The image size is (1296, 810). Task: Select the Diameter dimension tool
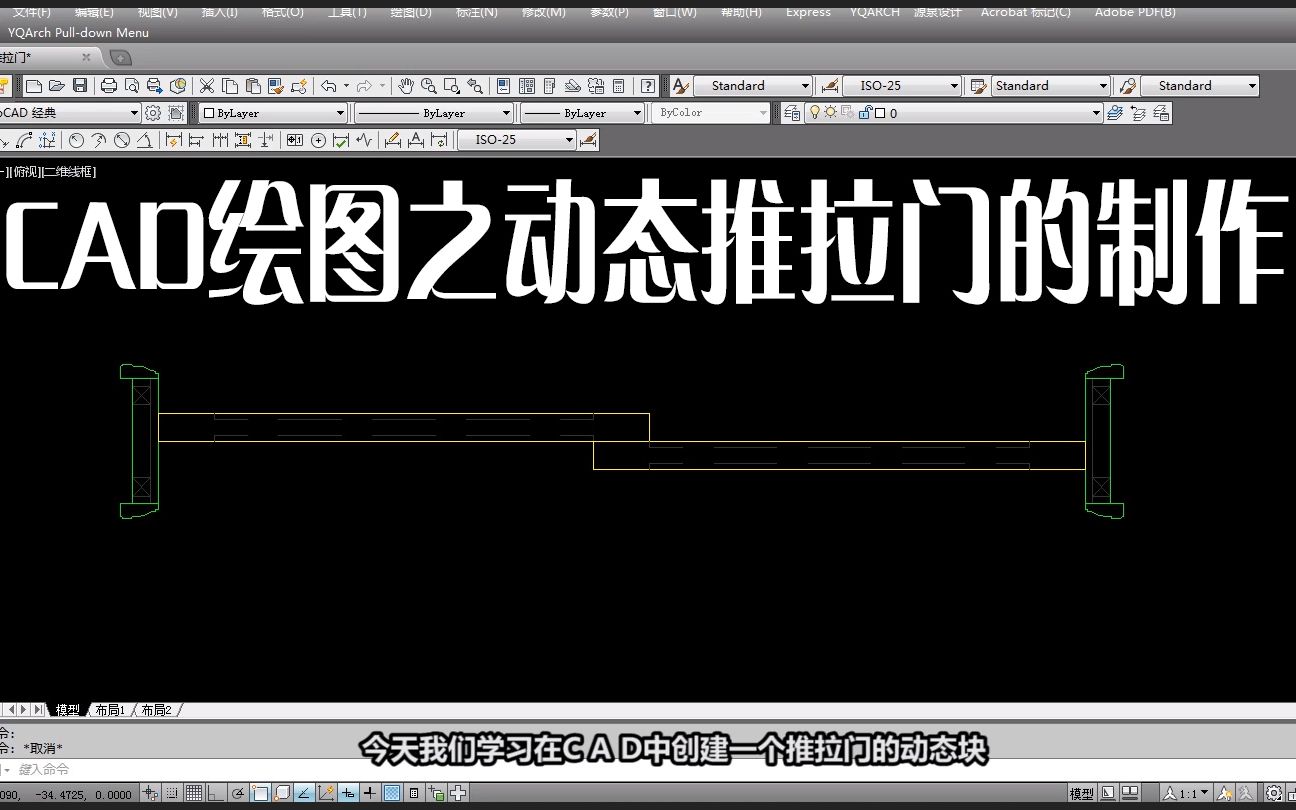pyautogui.click(x=122, y=140)
